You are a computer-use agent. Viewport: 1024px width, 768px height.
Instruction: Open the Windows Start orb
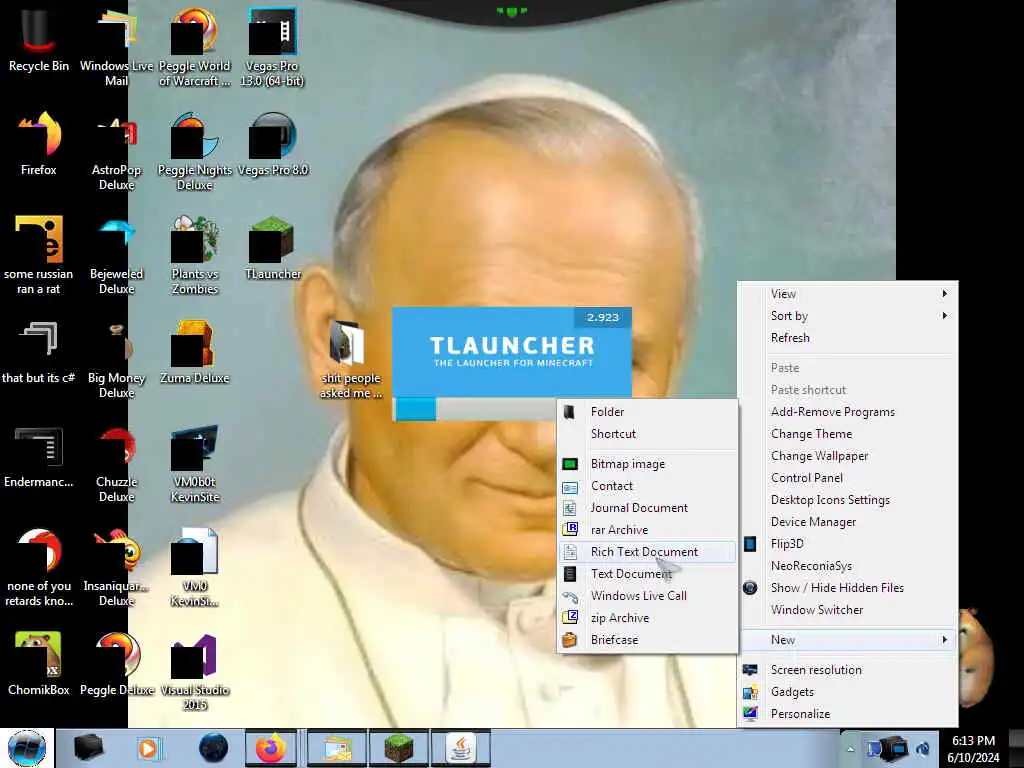[27, 748]
